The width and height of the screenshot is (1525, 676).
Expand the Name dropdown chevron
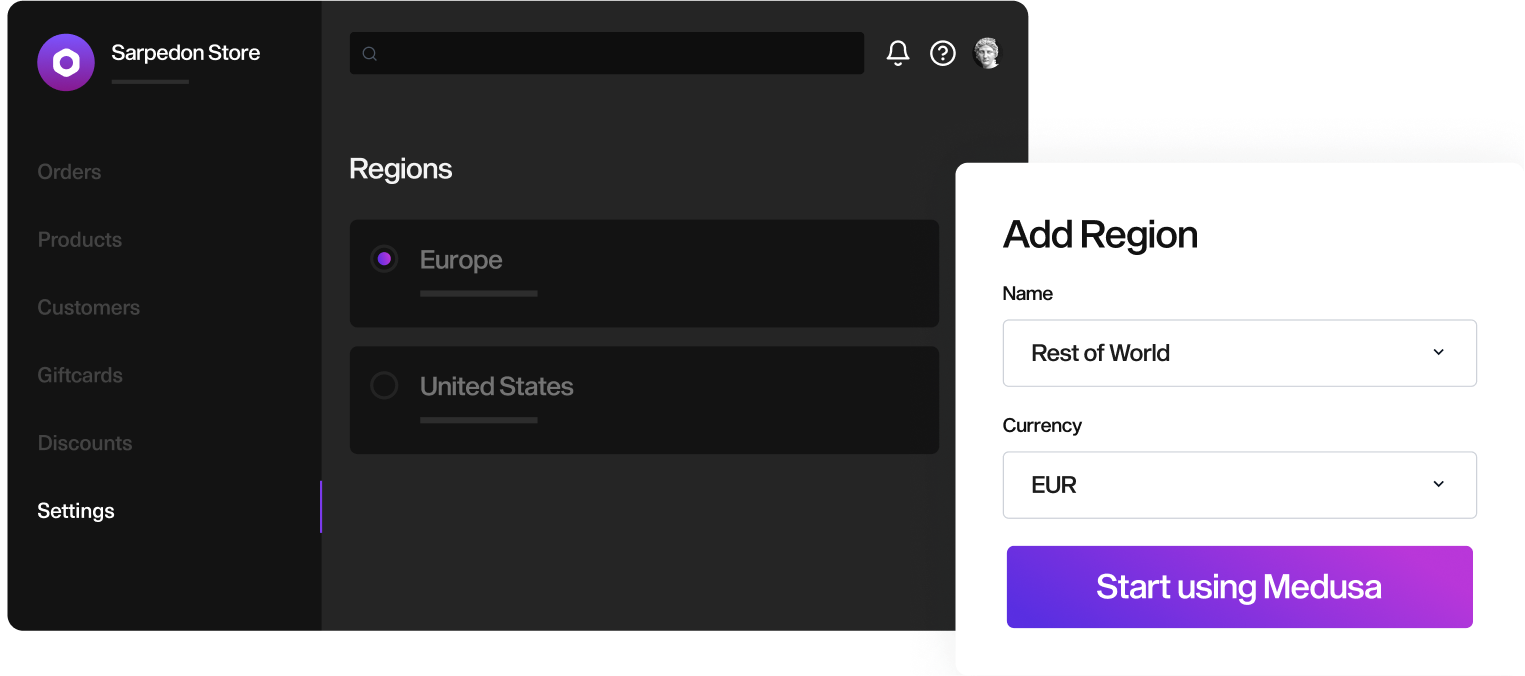click(x=1439, y=352)
